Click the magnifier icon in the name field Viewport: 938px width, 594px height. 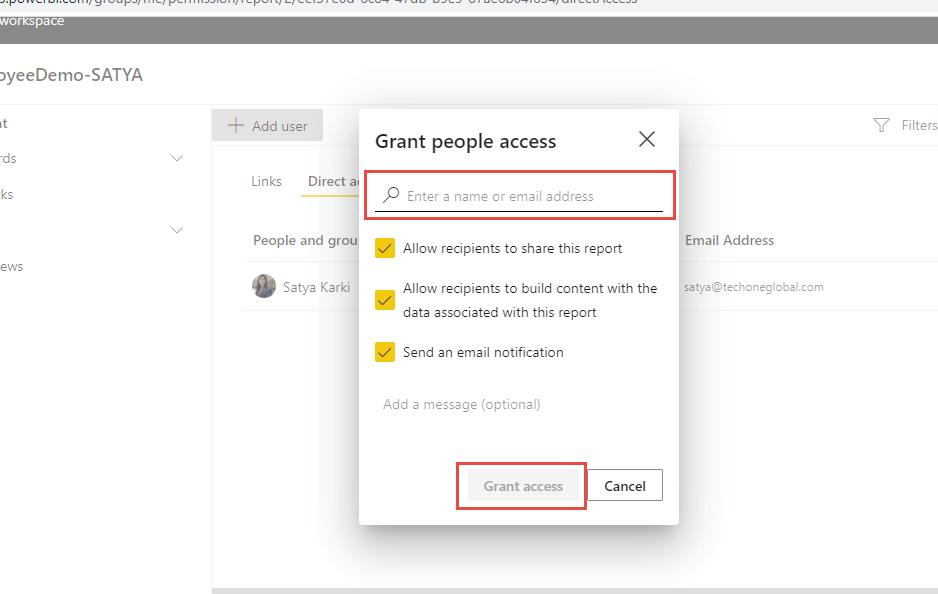click(392, 196)
